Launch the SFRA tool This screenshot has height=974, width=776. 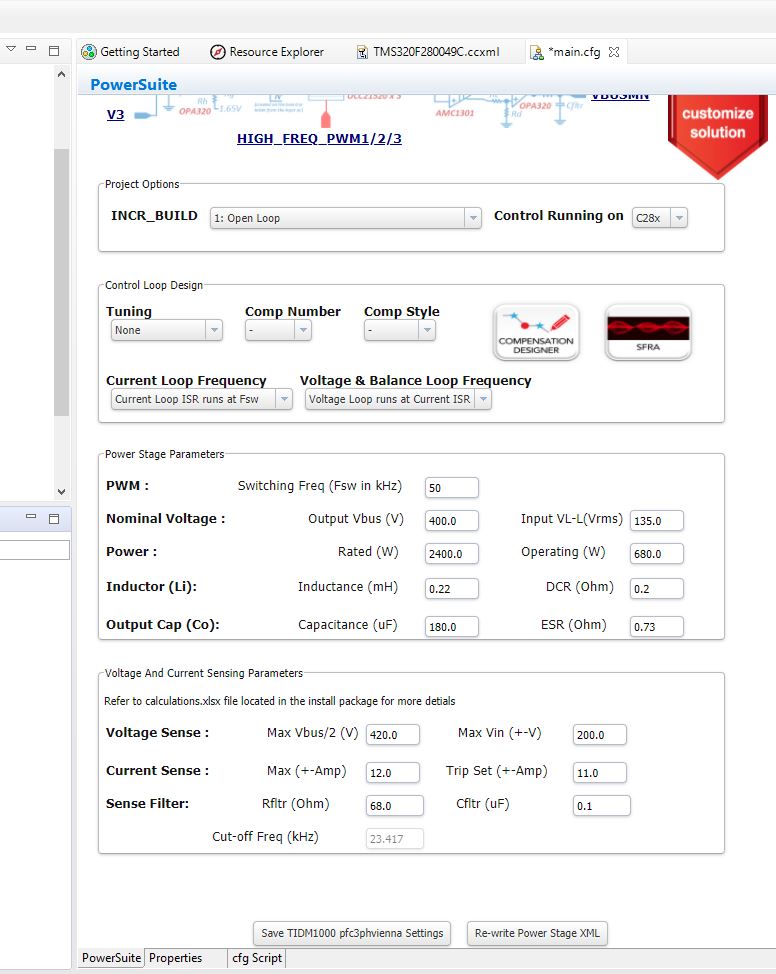648,332
